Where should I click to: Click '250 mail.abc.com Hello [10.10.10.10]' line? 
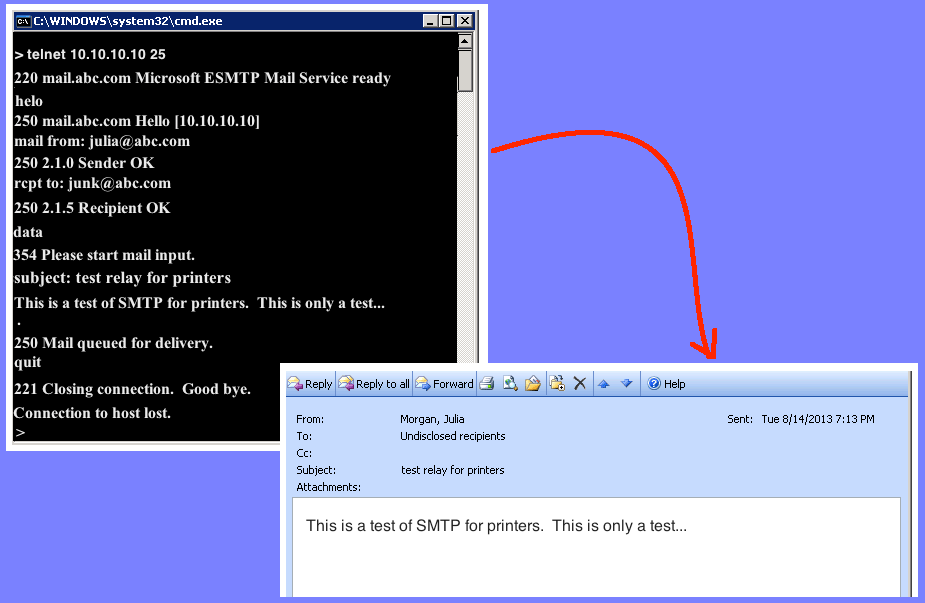[137, 121]
